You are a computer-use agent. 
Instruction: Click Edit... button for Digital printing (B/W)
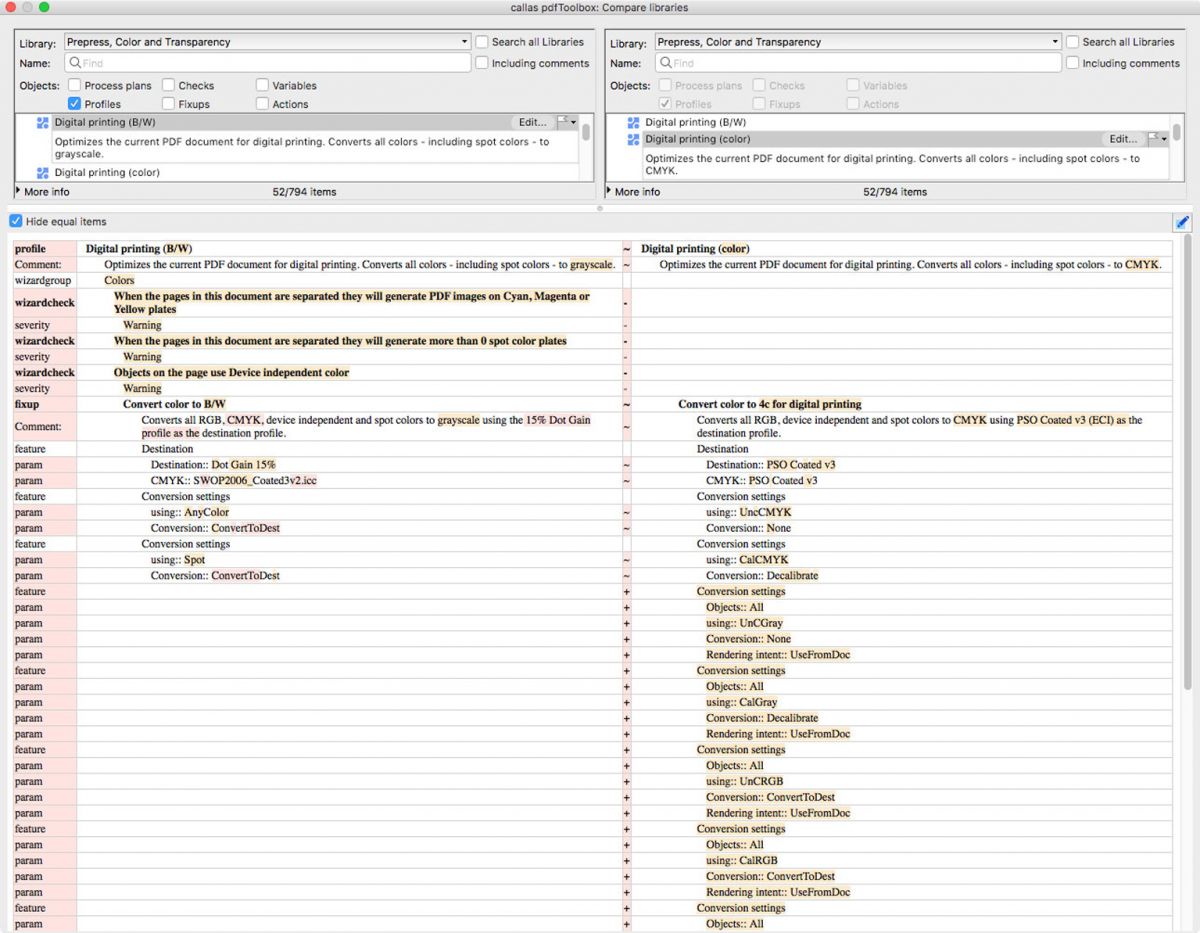pos(532,123)
